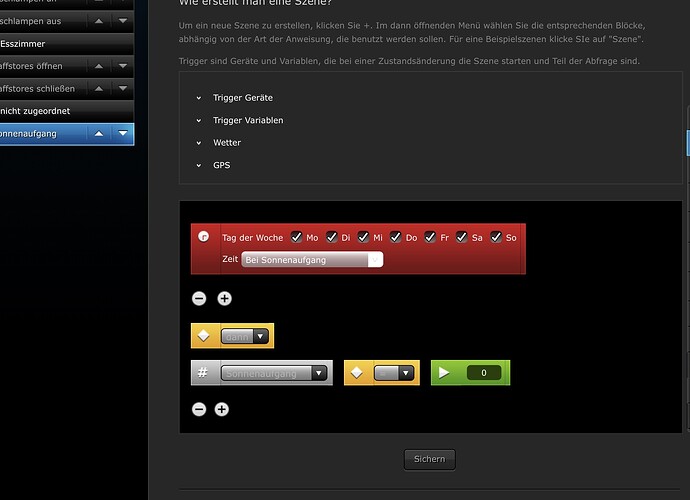Click the minus icon below the red time block

click(x=199, y=298)
